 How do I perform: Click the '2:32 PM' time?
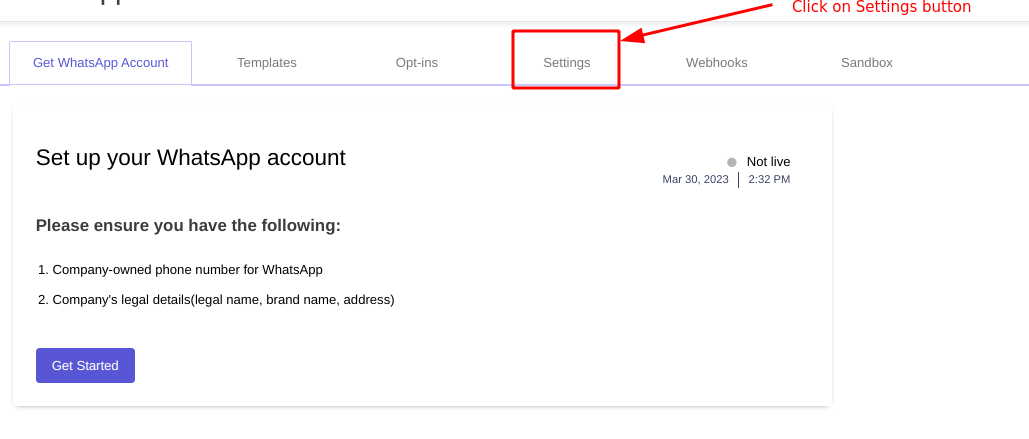pyautogui.click(x=769, y=179)
